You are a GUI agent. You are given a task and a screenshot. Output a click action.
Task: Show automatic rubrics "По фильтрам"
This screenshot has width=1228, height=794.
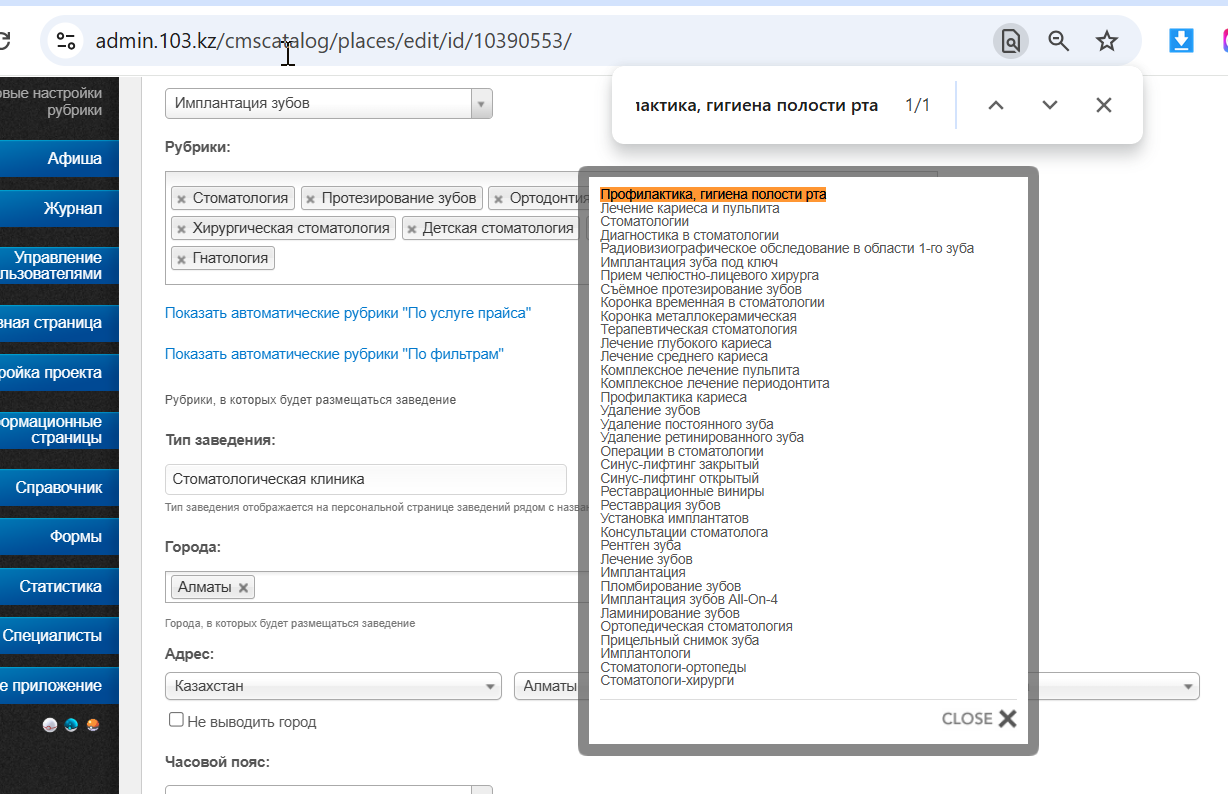pyautogui.click(x=334, y=354)
